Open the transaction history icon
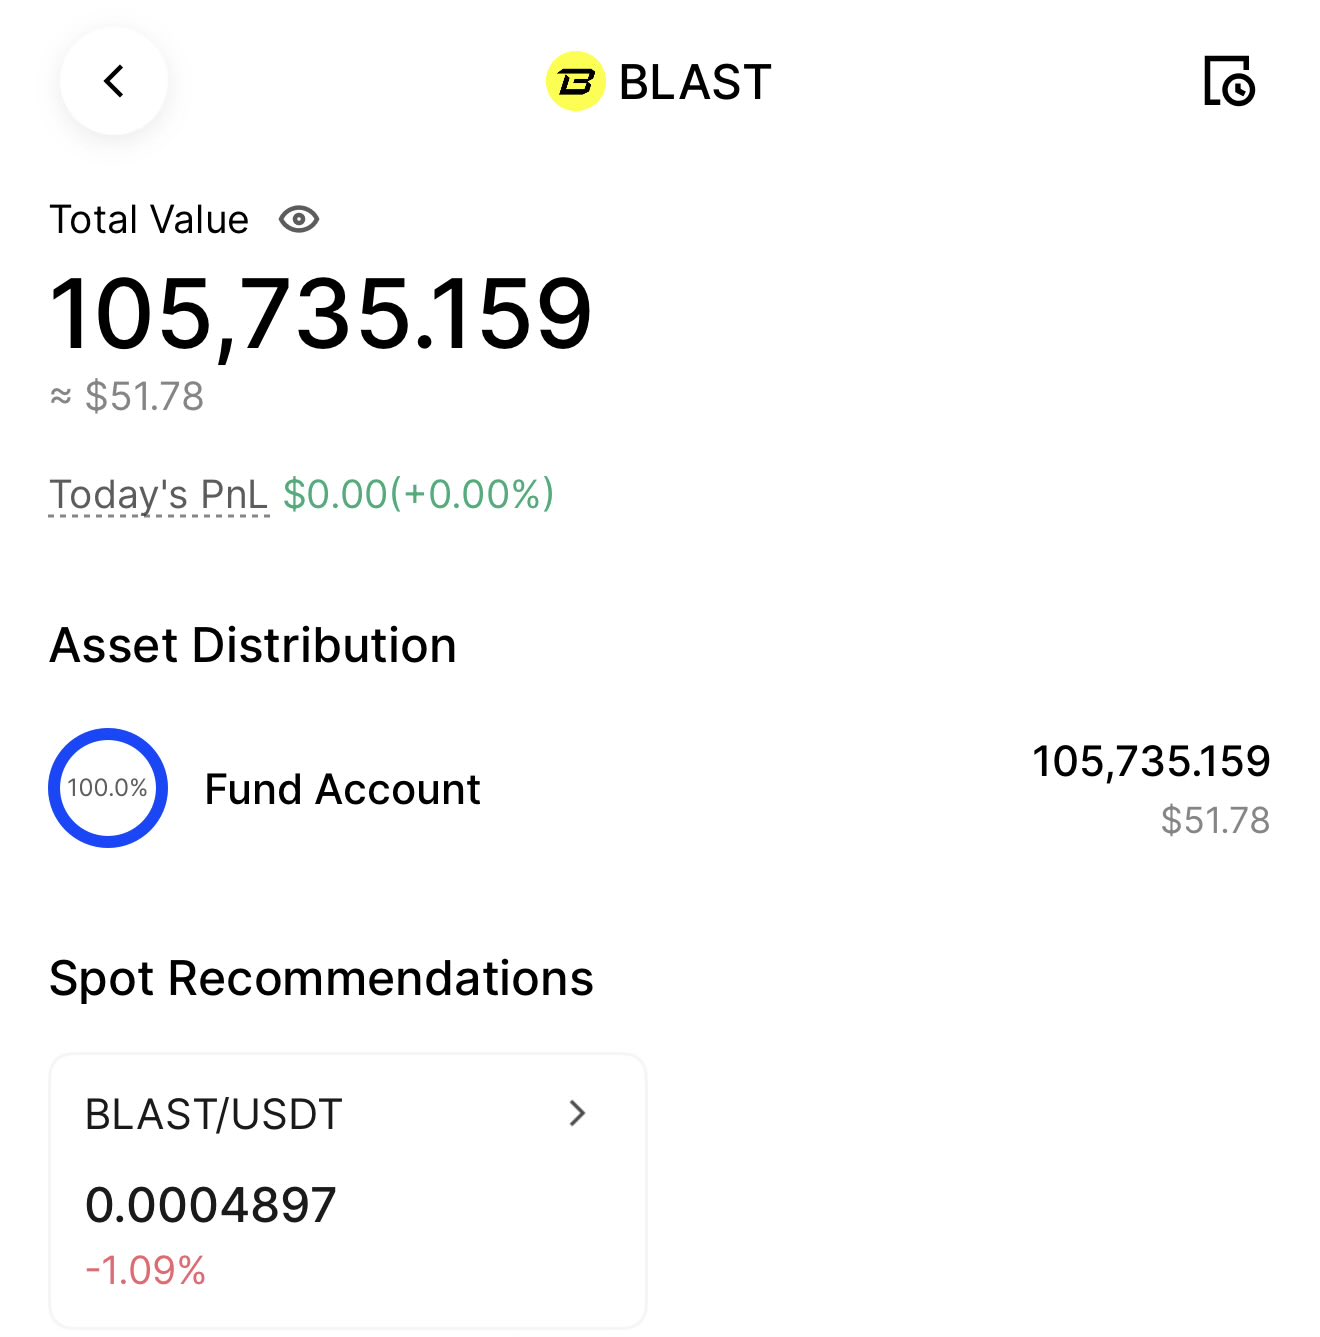 coord(1229,81)
